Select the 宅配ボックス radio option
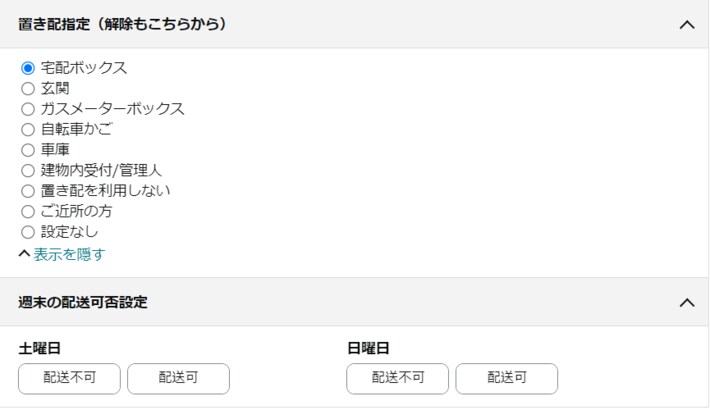The image size is (710, 410). click(x=28, y=68)
